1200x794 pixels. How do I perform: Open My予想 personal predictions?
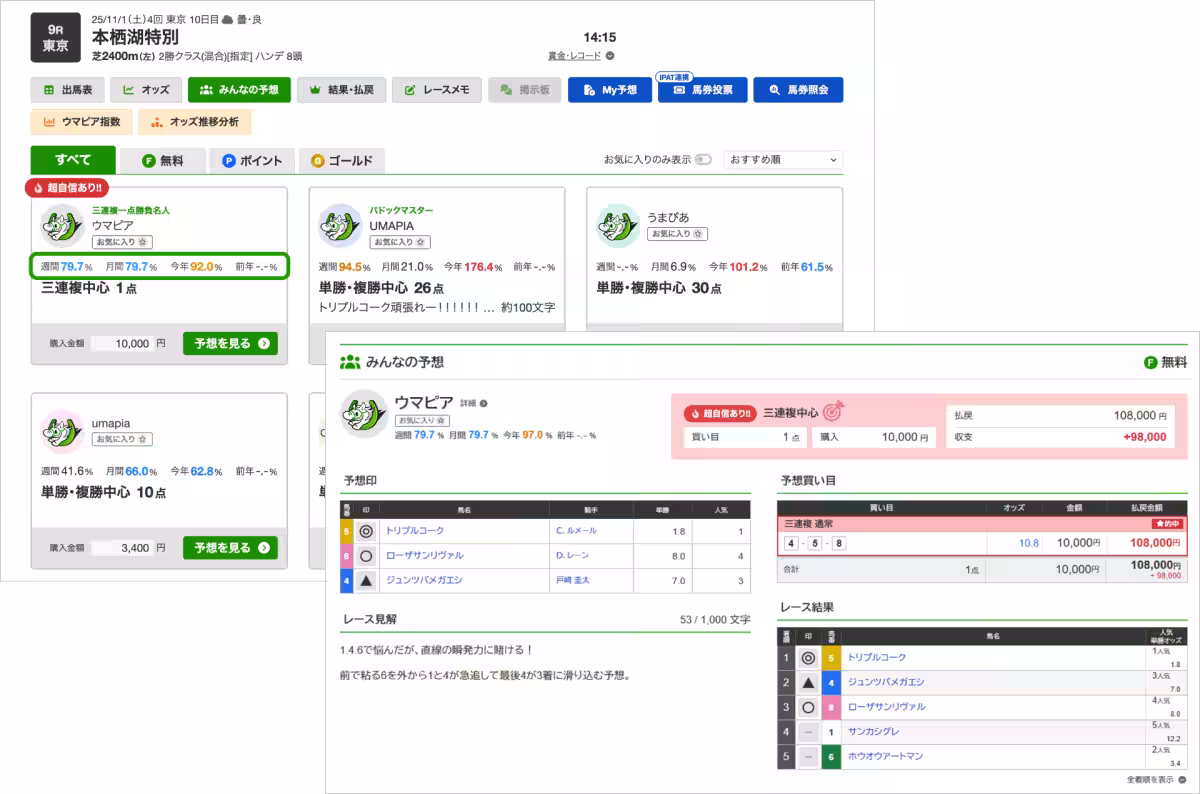point(611,90)
